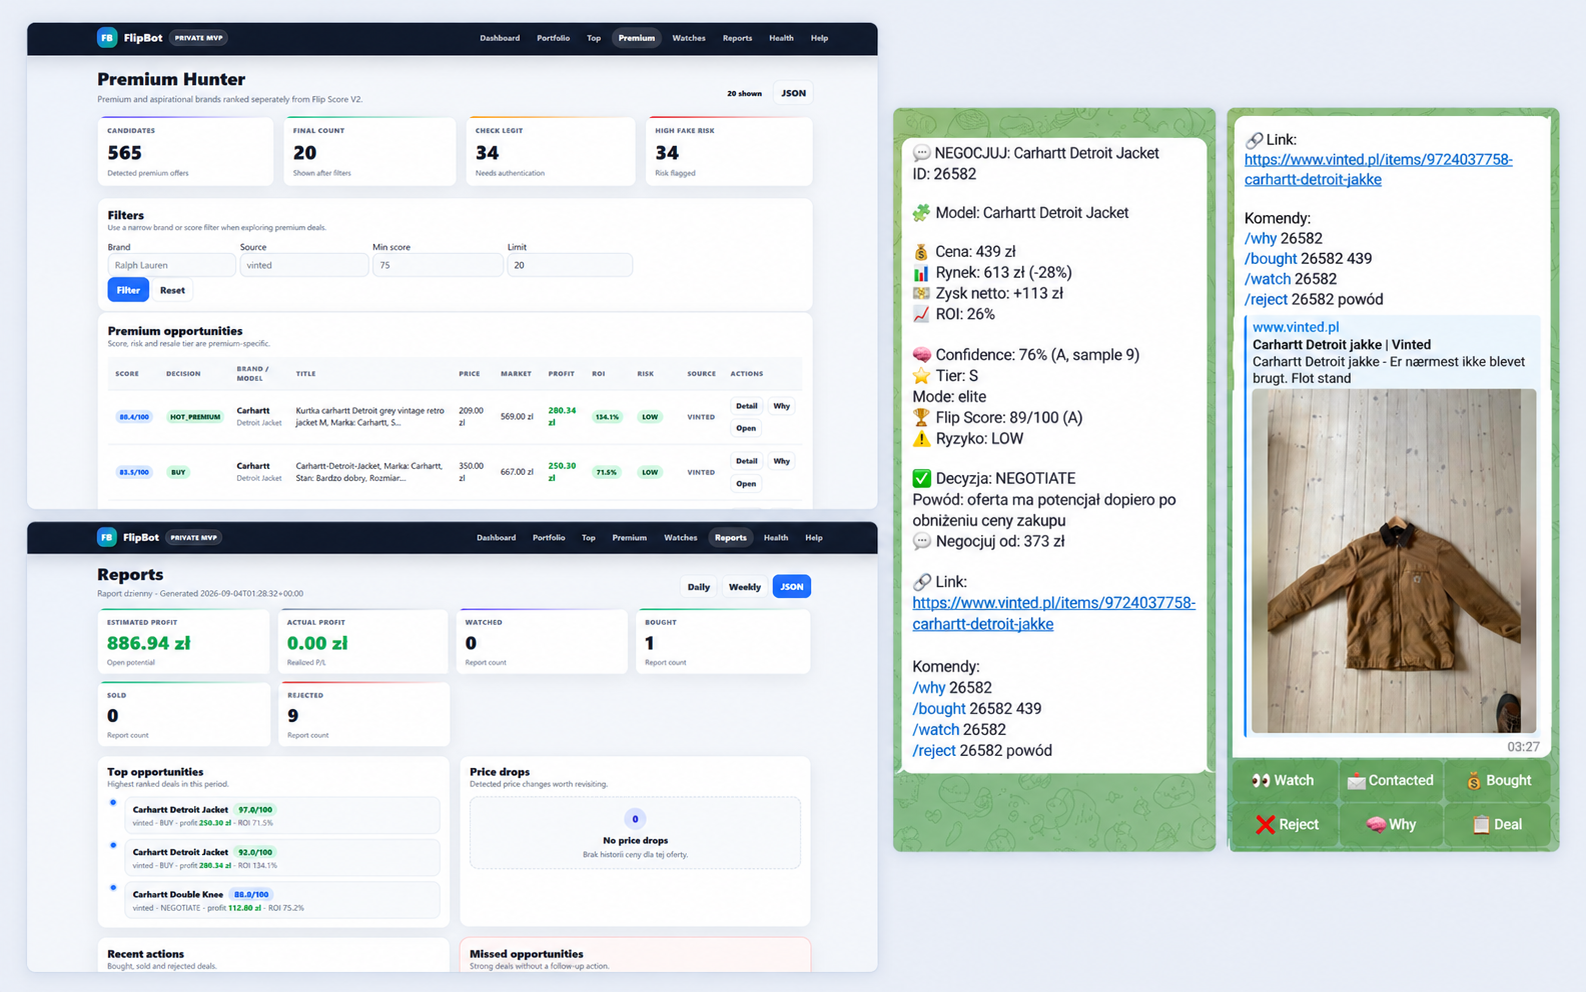Click the /watch command in the NEGOCJUJ message
The width and height of the screenshot is (1586, 992).
936,730
